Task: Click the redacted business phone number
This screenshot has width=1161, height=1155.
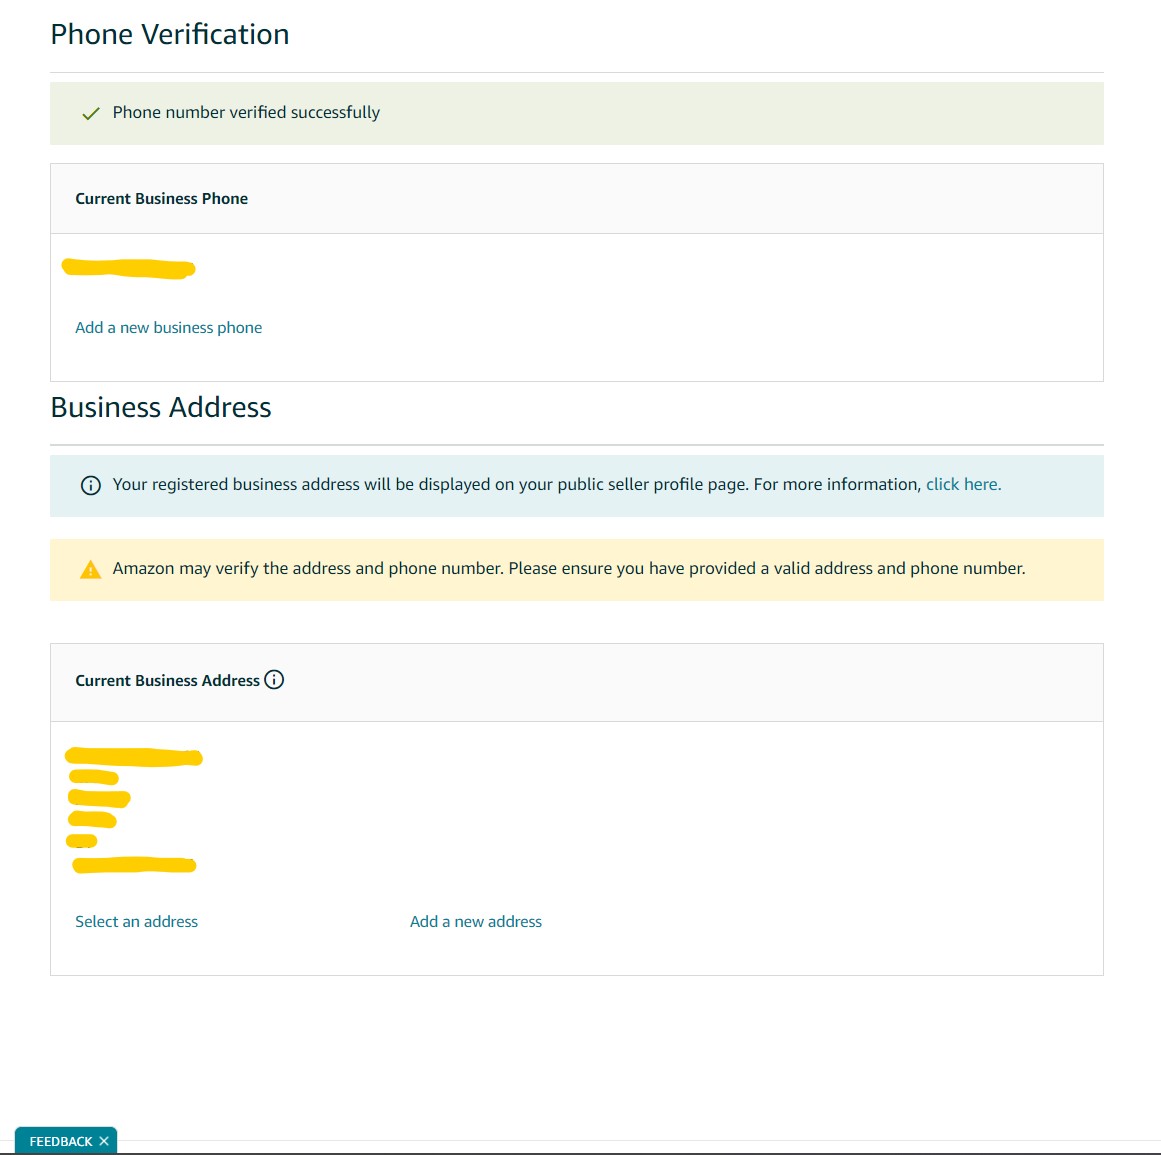Action: (x=128, y=268)
